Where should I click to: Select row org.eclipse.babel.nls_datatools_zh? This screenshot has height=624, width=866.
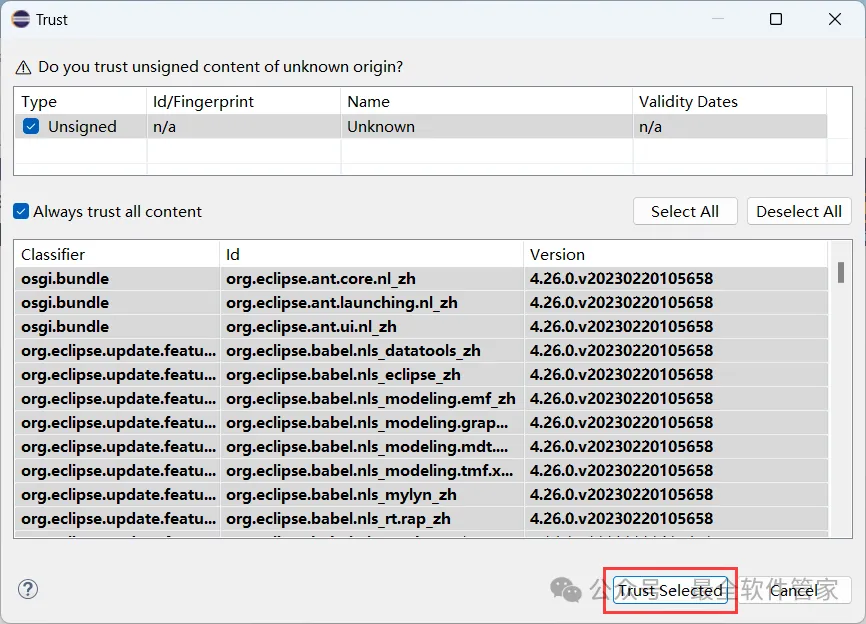point(421,351)
